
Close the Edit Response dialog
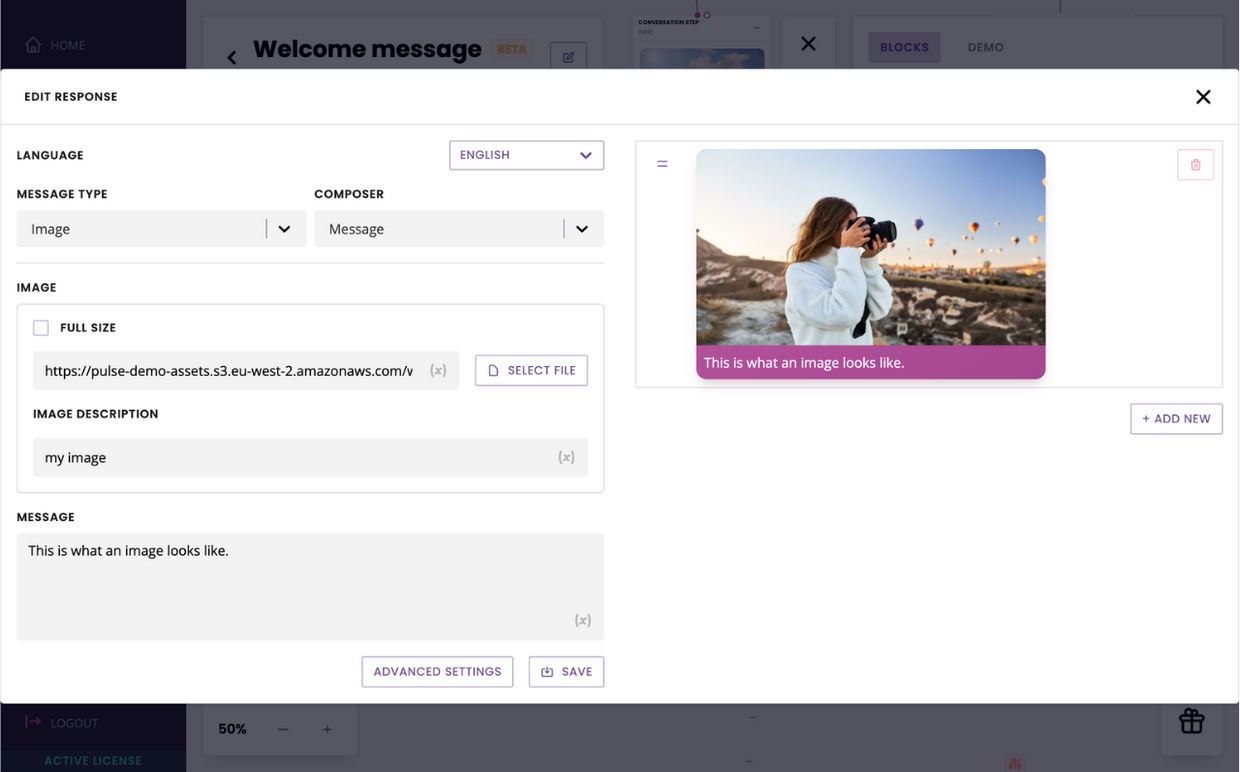pos(1203,97)
